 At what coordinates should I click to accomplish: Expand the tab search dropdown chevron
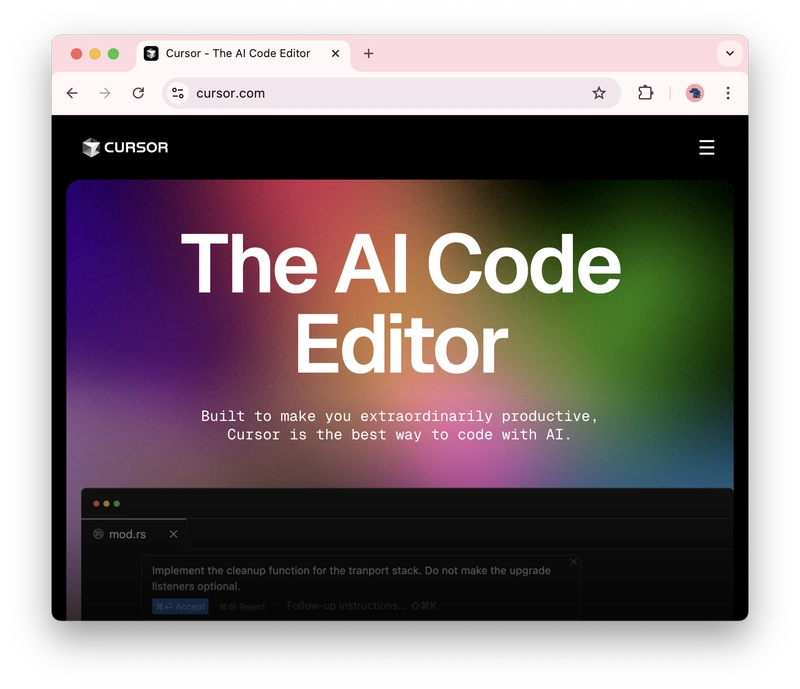click(x=730, y=54)
